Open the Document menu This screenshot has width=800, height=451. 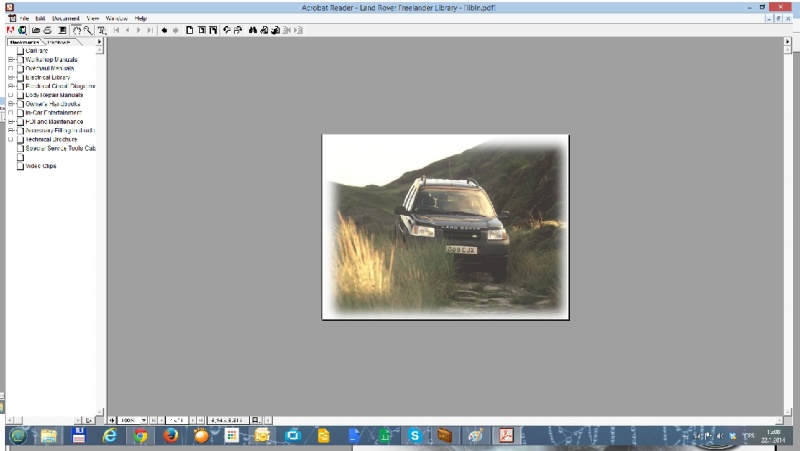(x=66, y=18)
